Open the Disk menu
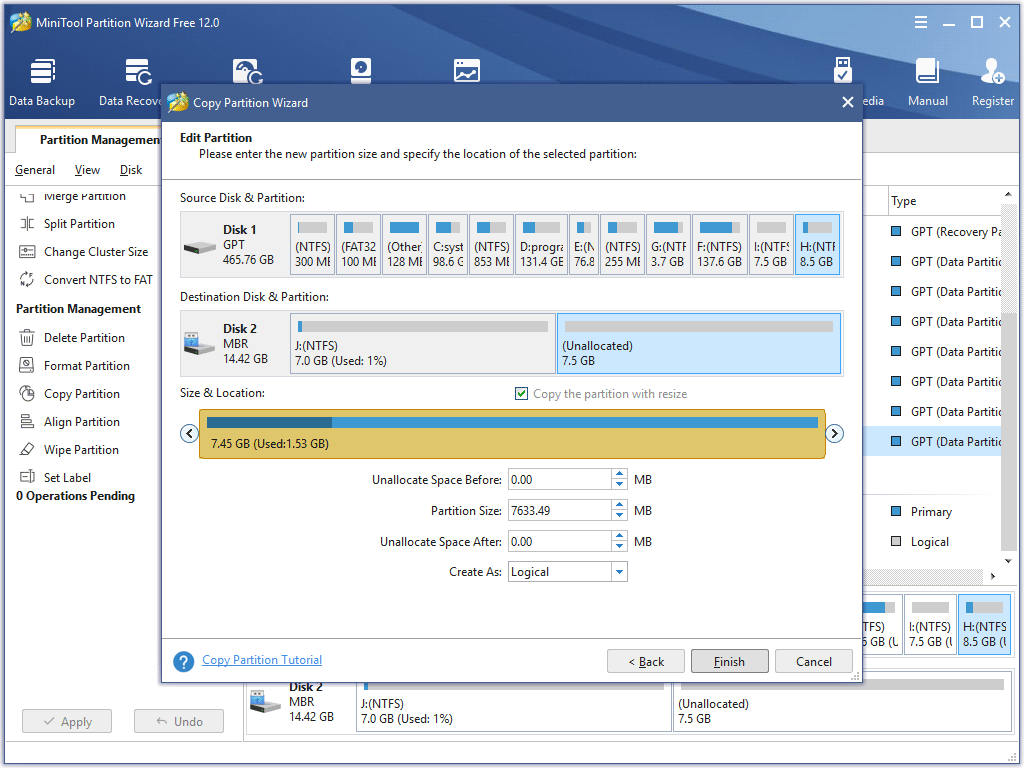Image resolution: width=1024 pixels, height=768 pixels. click(131, 170)
